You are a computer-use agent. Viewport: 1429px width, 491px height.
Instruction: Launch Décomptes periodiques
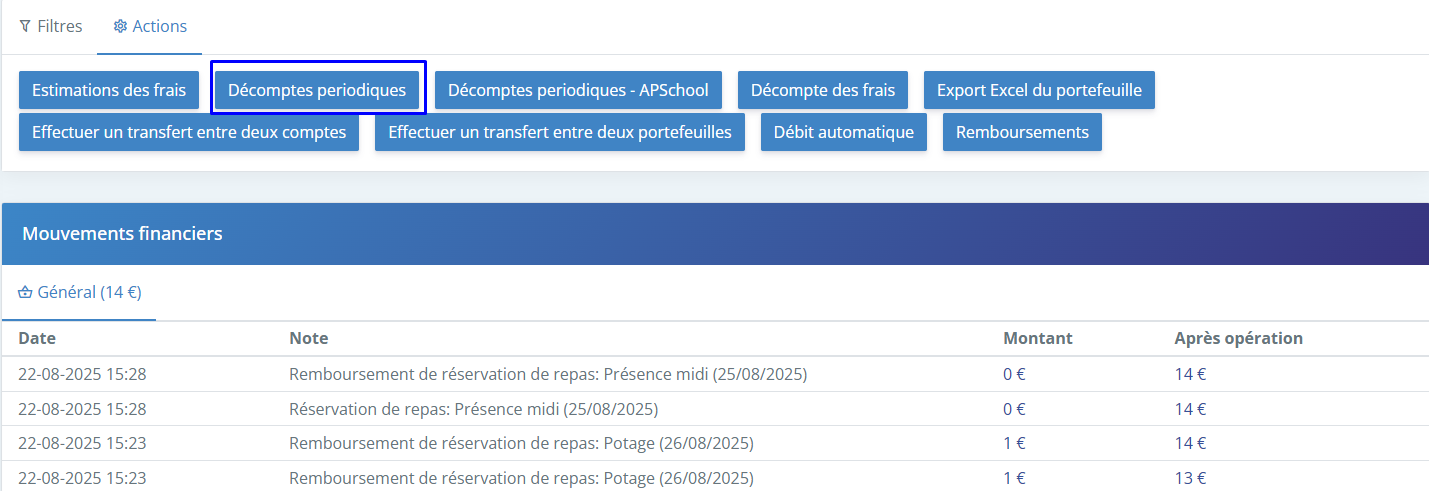317,90
